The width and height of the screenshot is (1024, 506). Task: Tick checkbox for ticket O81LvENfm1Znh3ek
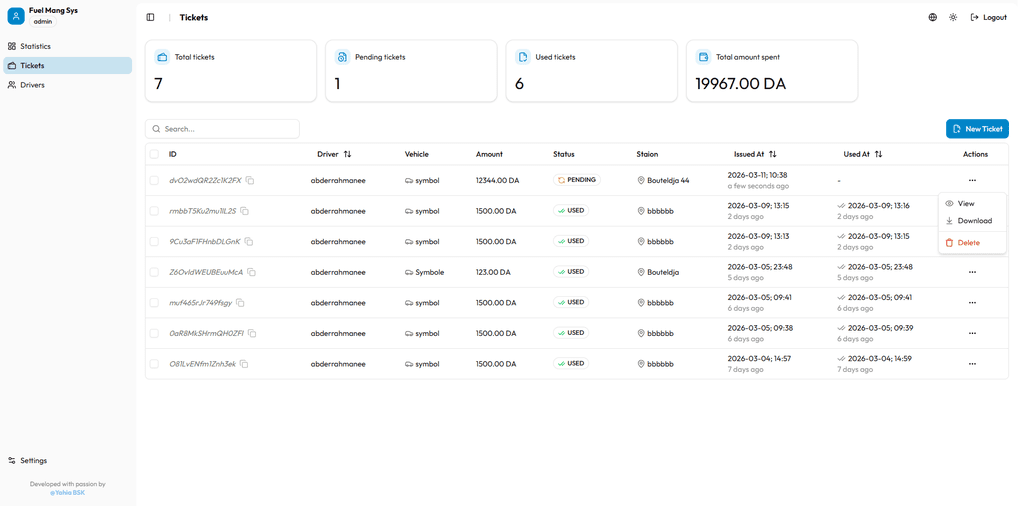pyautogui.click(x=154, y=364)
